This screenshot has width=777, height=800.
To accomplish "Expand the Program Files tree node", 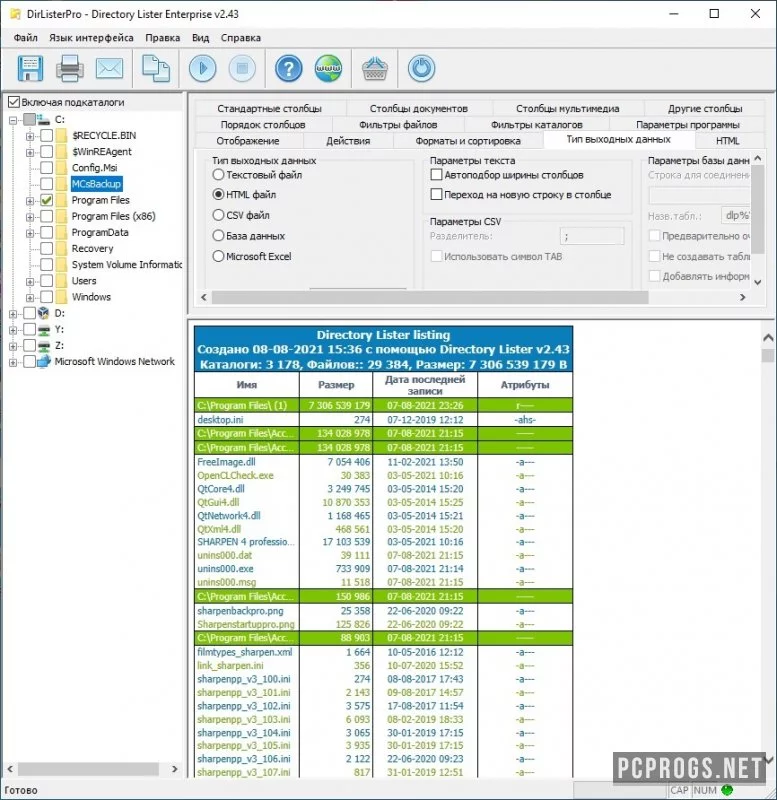I will (x=30, y=201).
